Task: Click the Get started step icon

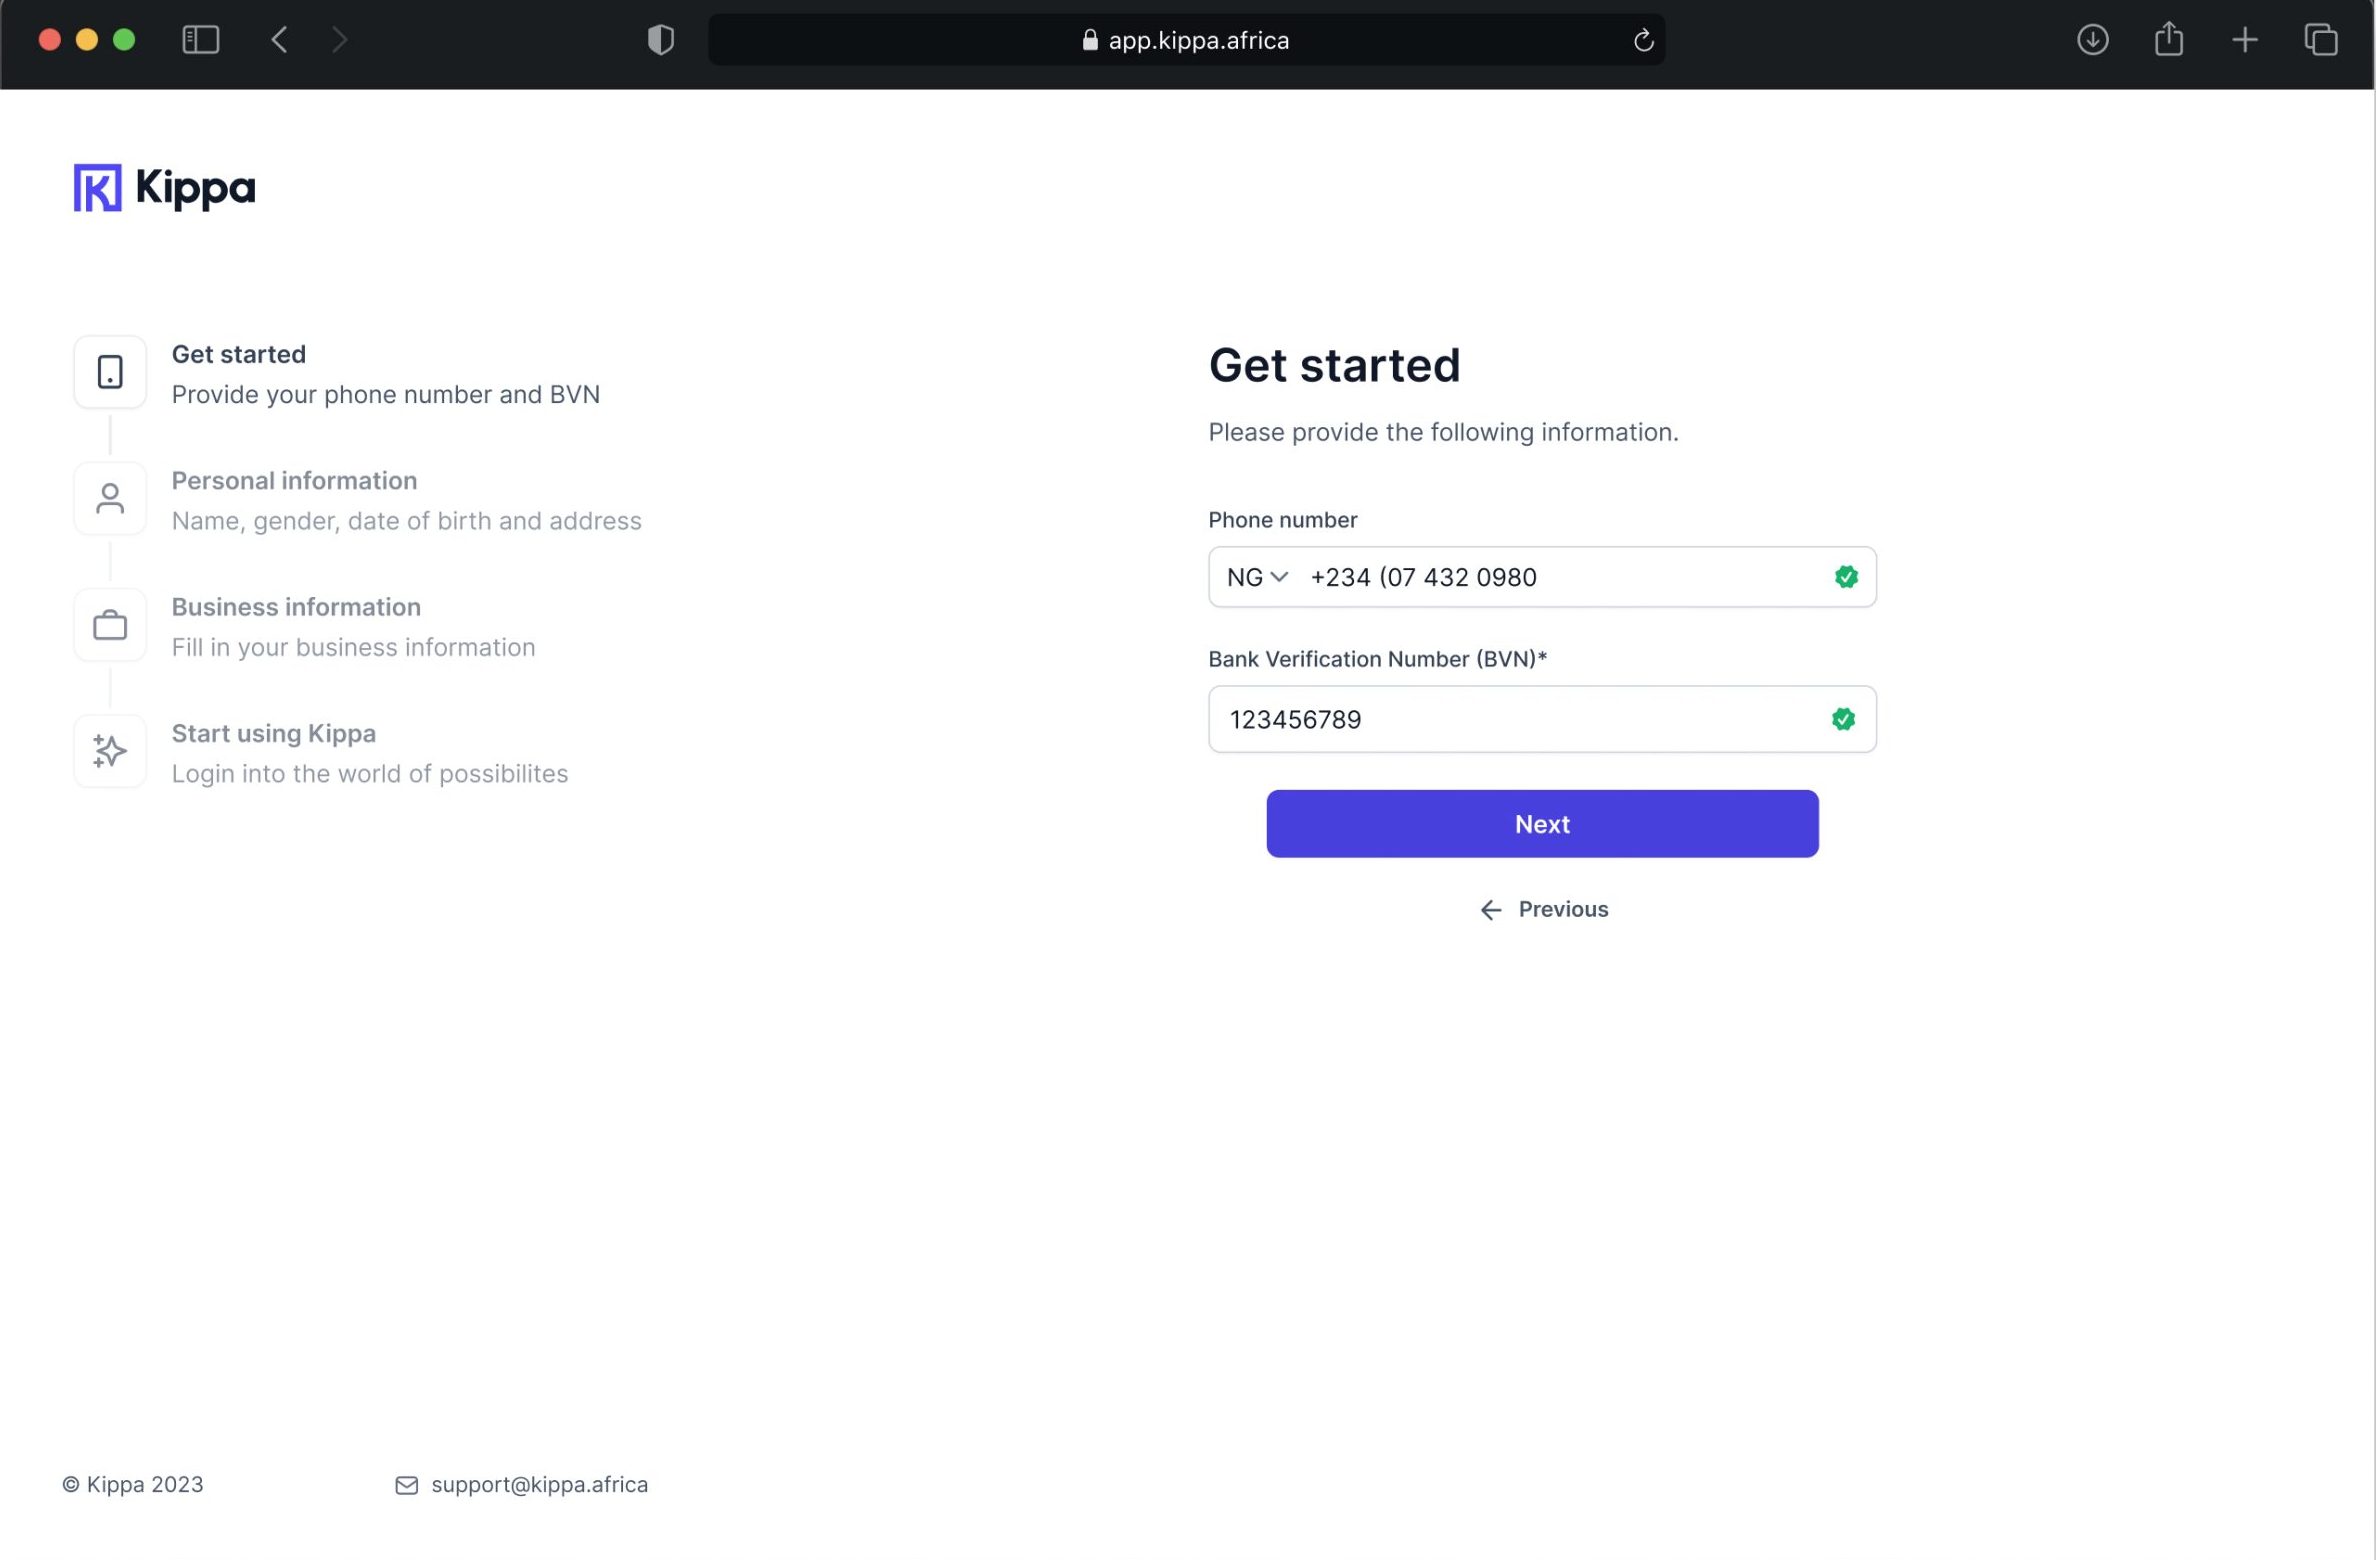Action: (x=110, y=371)
